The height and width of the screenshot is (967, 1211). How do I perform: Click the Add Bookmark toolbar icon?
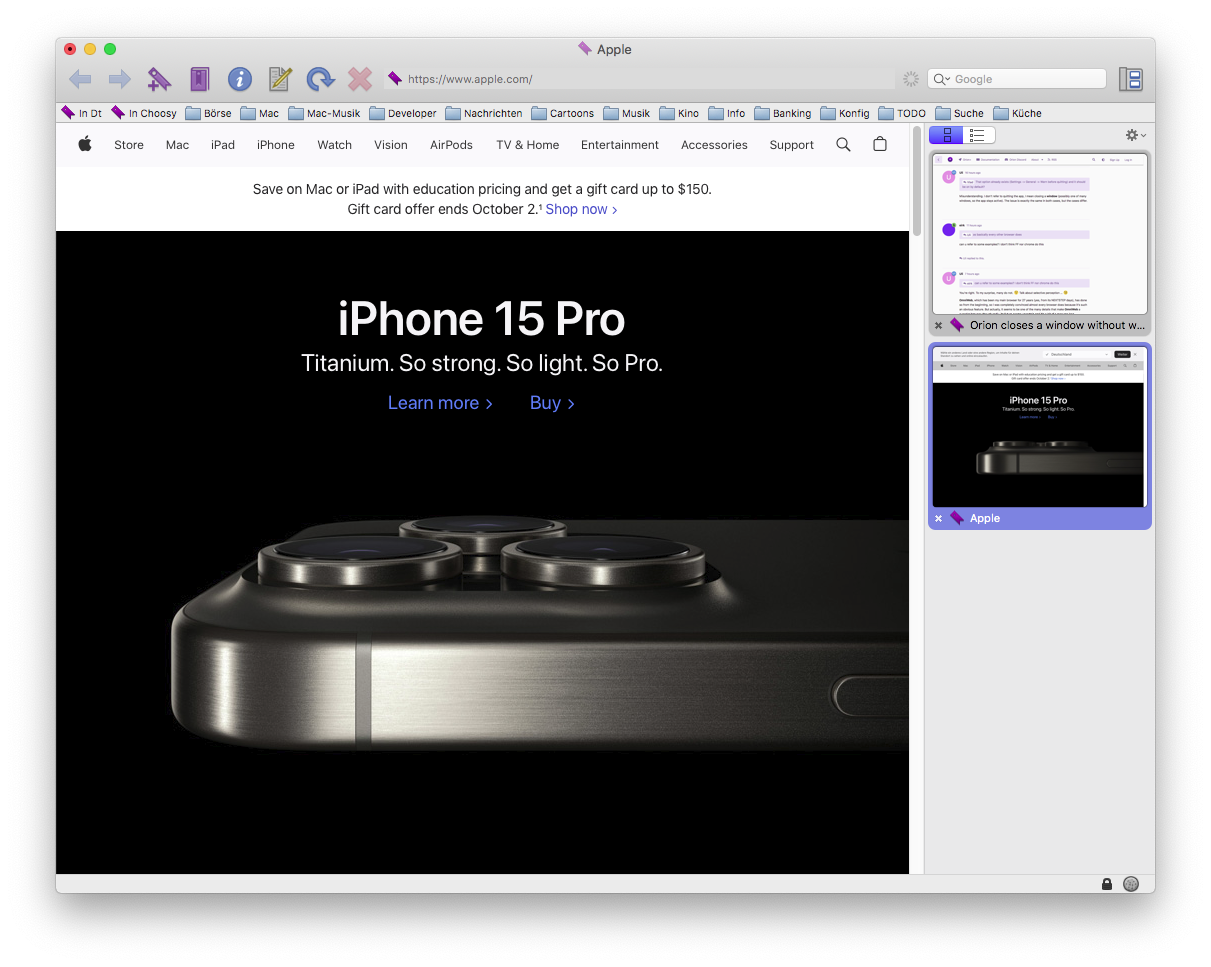(x=159, y=79)
